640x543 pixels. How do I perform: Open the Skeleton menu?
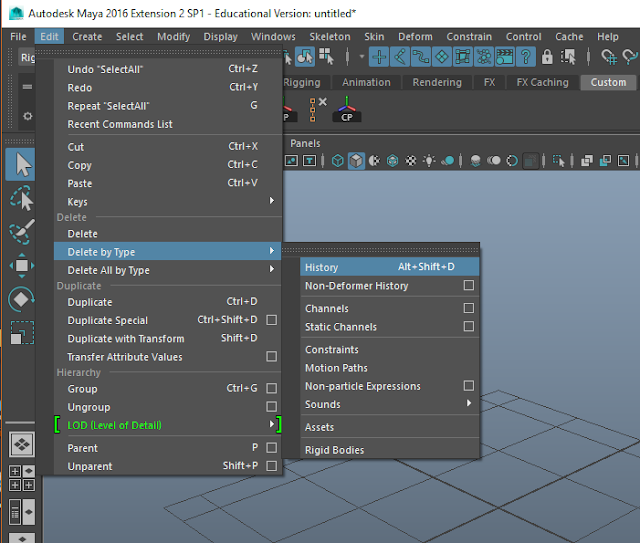pos(330,37)
